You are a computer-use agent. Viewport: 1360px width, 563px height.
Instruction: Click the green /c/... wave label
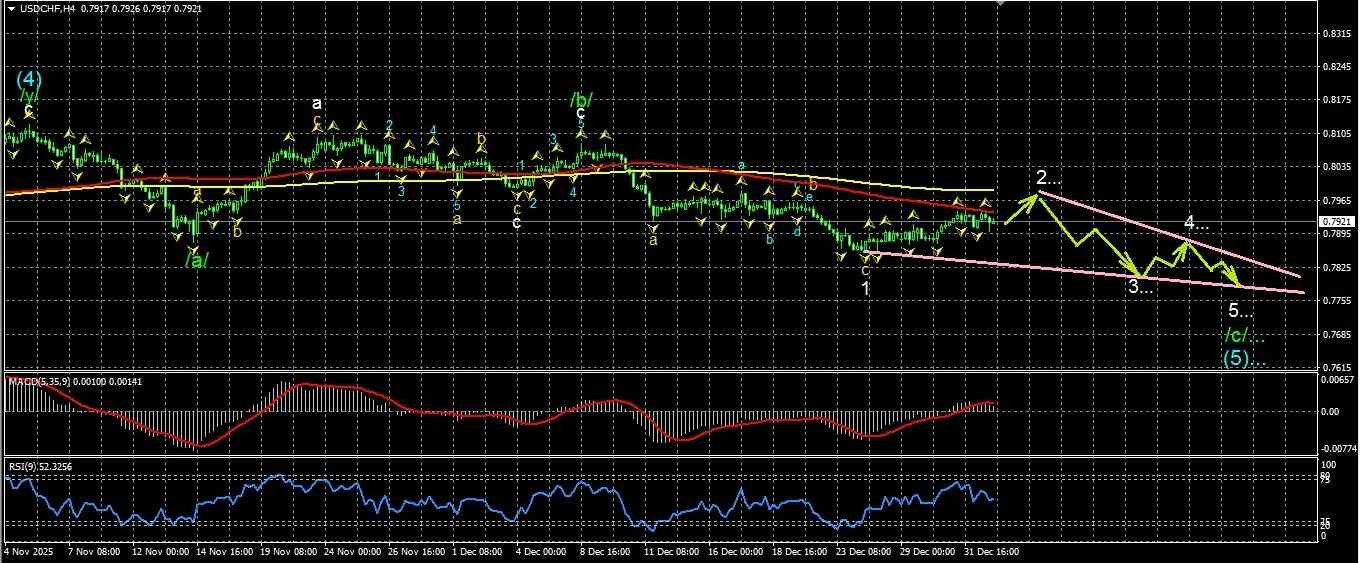click(1244, 335)
